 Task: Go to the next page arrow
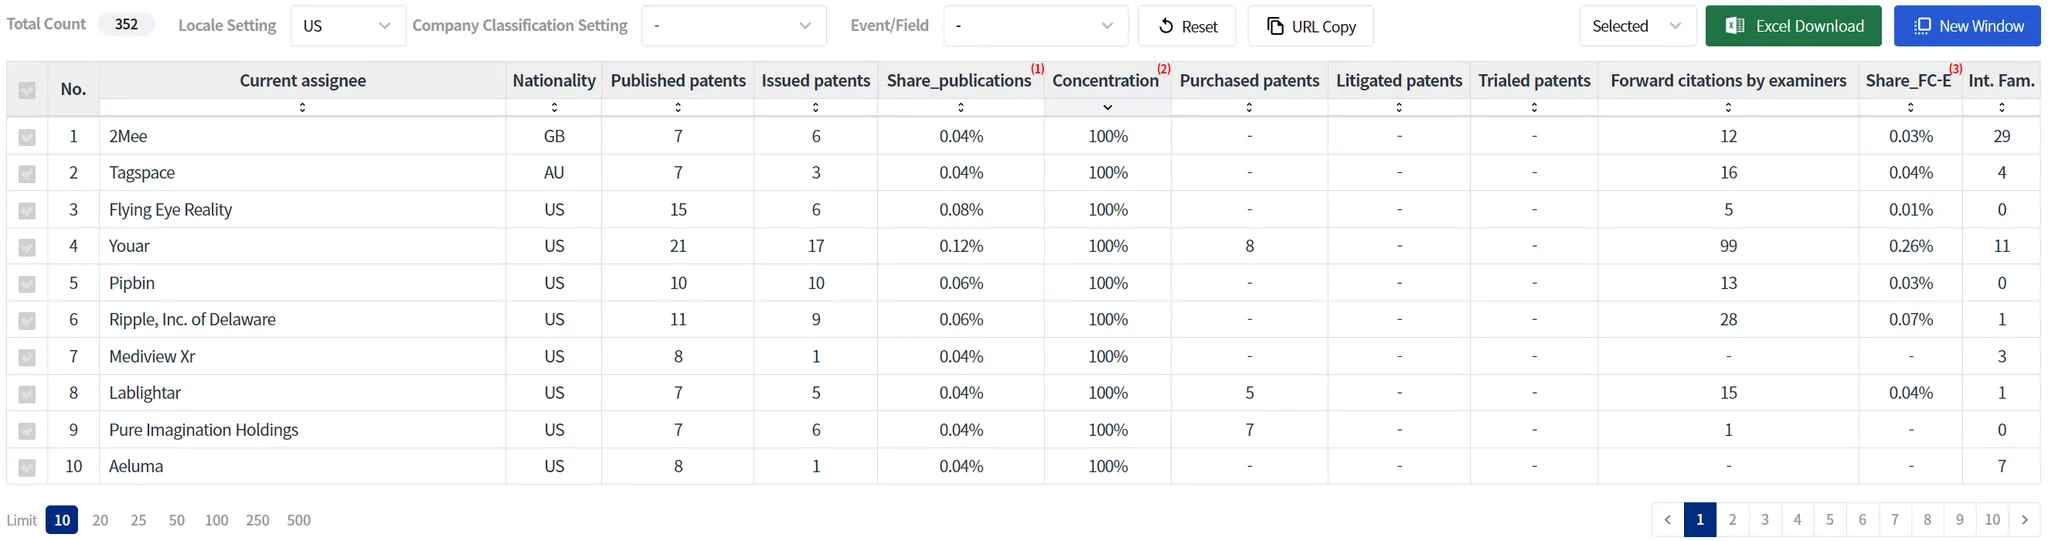tap(2024, 519)
